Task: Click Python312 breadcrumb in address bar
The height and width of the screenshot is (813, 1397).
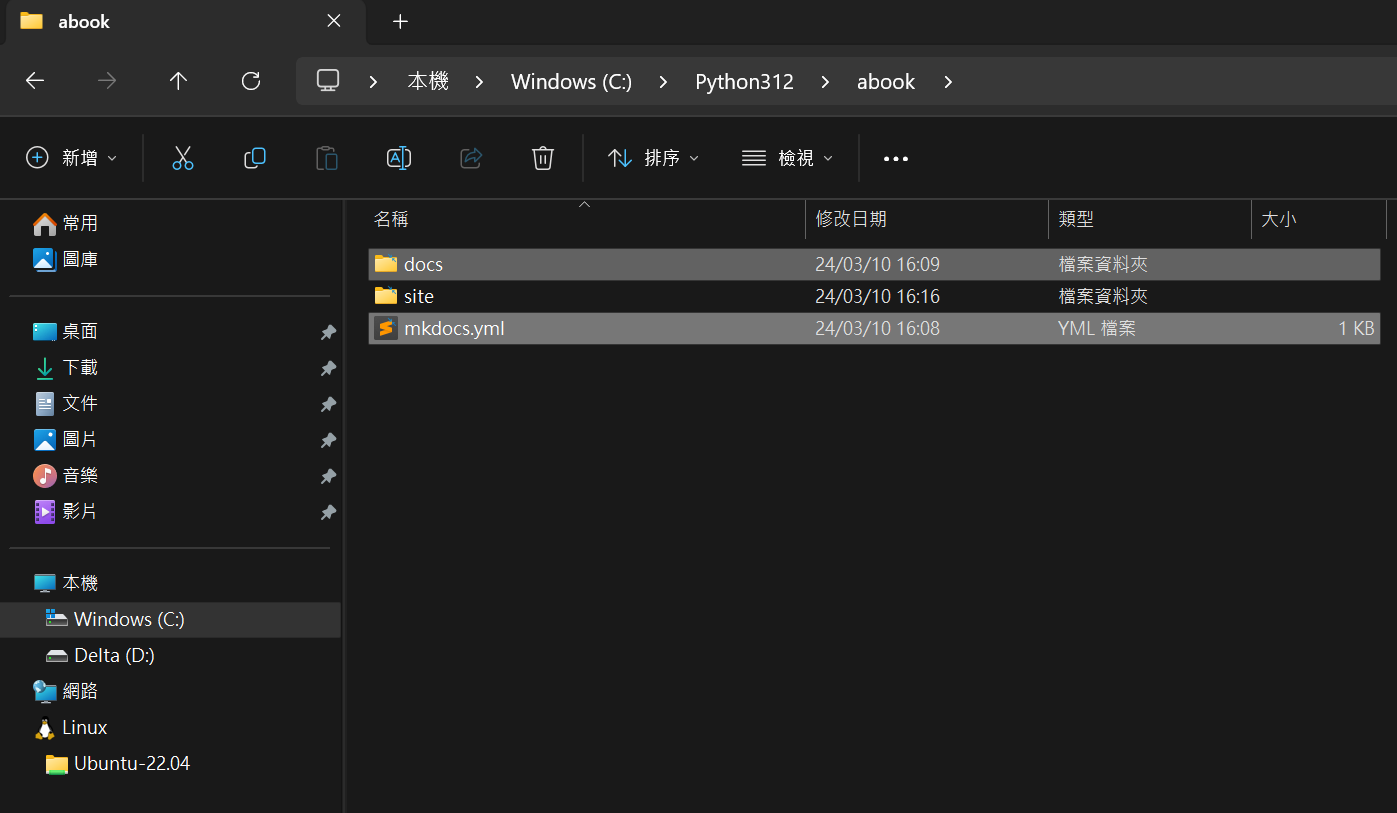Action: 744,82
